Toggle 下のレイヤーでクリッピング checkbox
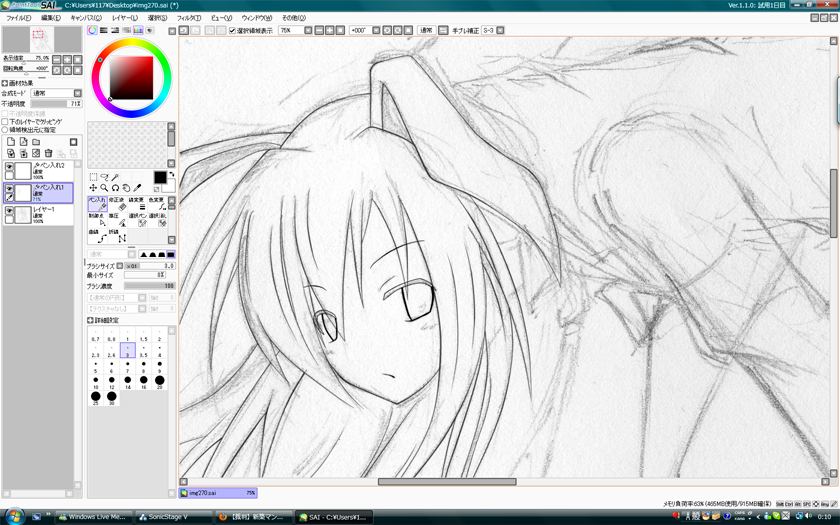Image resolution: width=840 pixels, height=525 pixels. point(5,122)
